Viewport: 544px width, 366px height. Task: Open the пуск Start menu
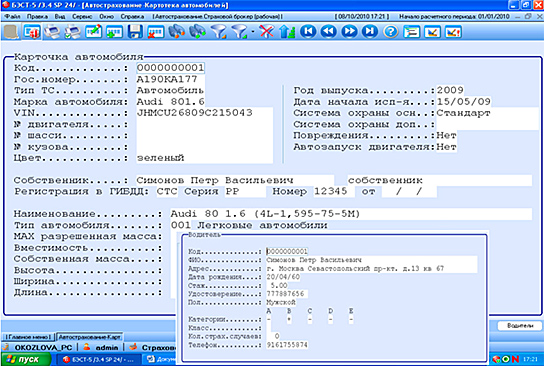click(x=25, y=359)
